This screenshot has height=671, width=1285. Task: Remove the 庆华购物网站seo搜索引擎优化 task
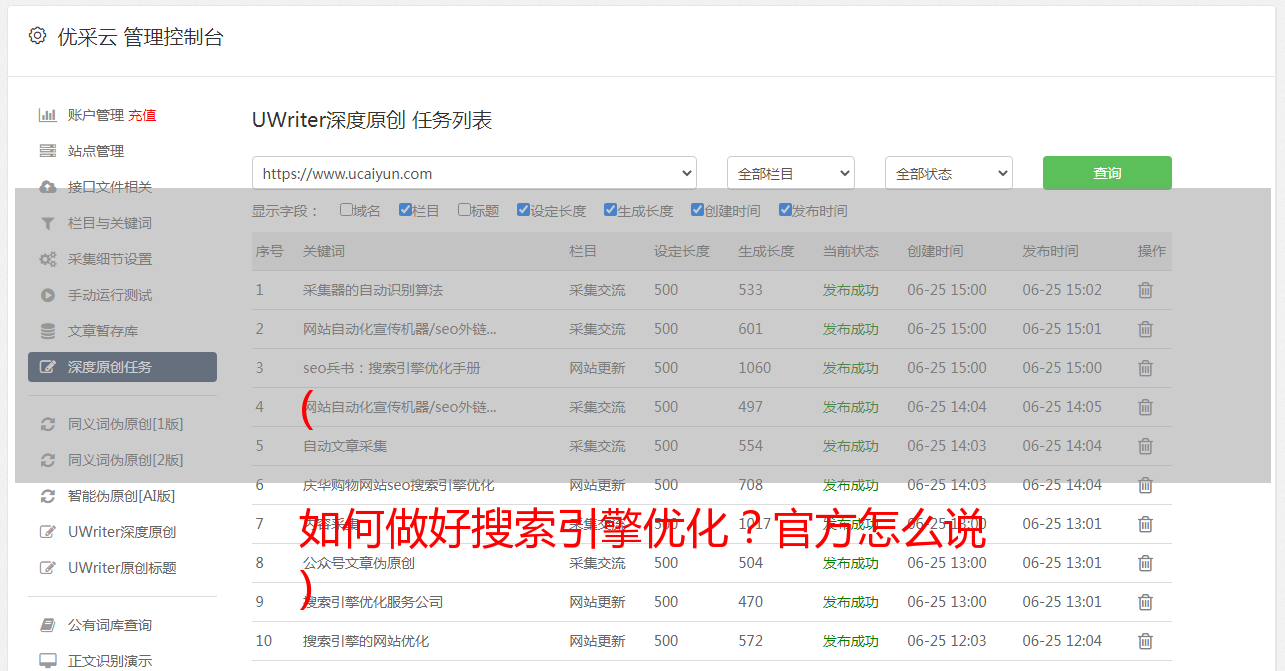click(1145, 485)
